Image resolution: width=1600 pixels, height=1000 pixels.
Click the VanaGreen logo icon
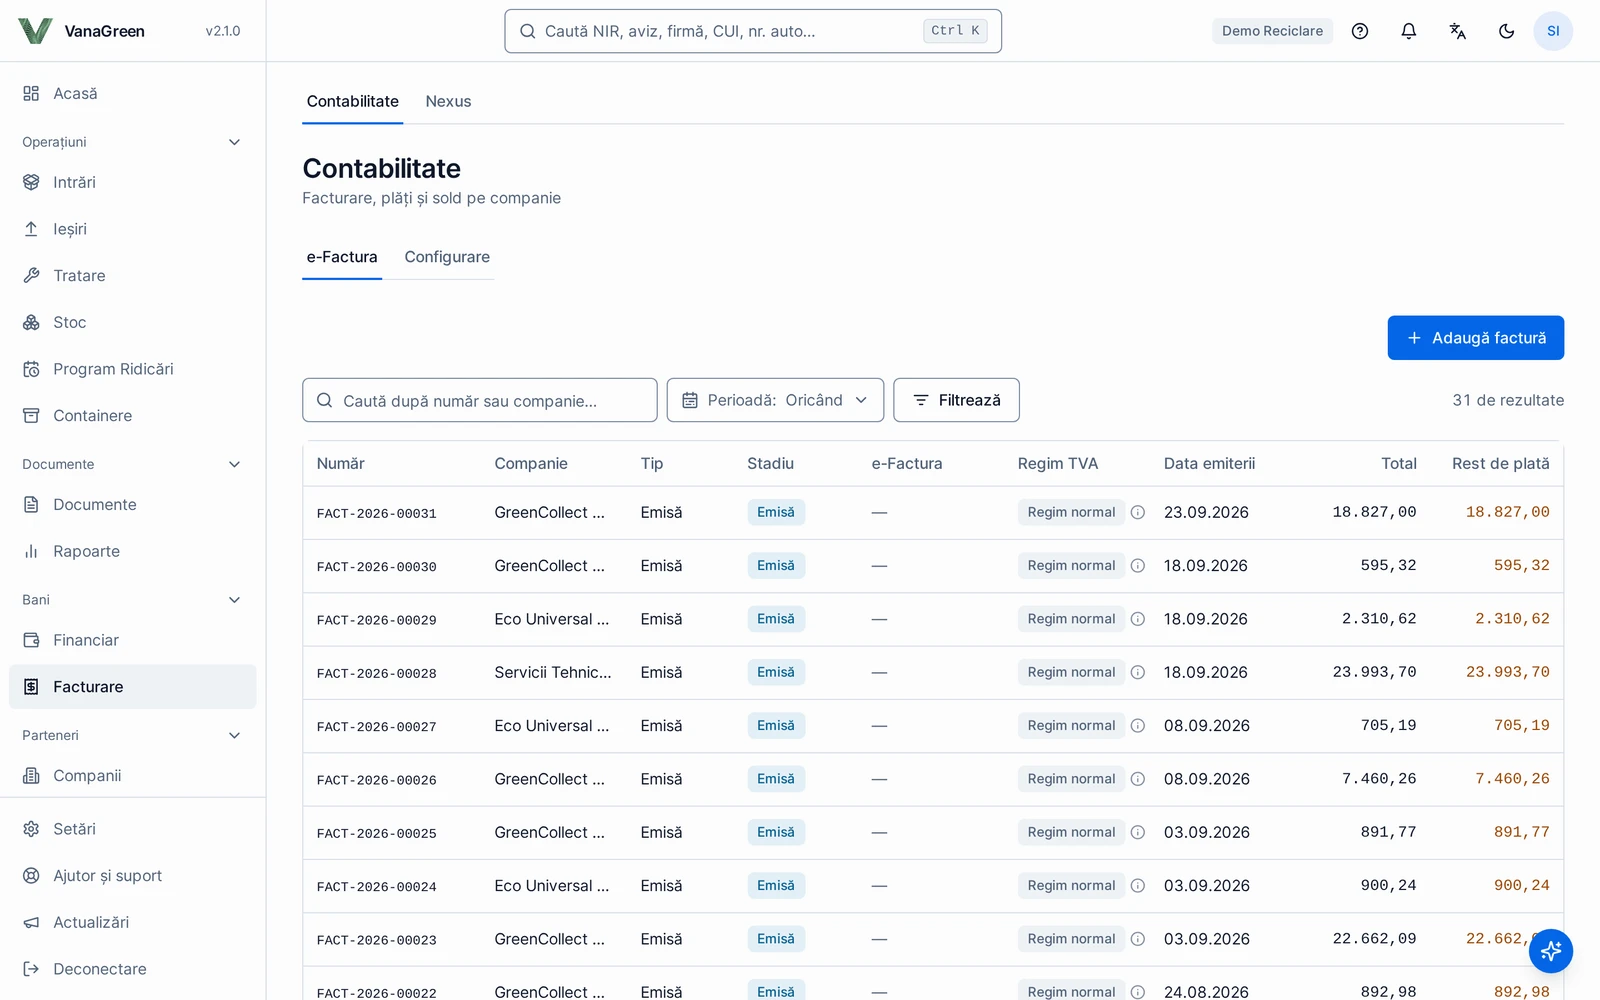(x=35, y=31)
